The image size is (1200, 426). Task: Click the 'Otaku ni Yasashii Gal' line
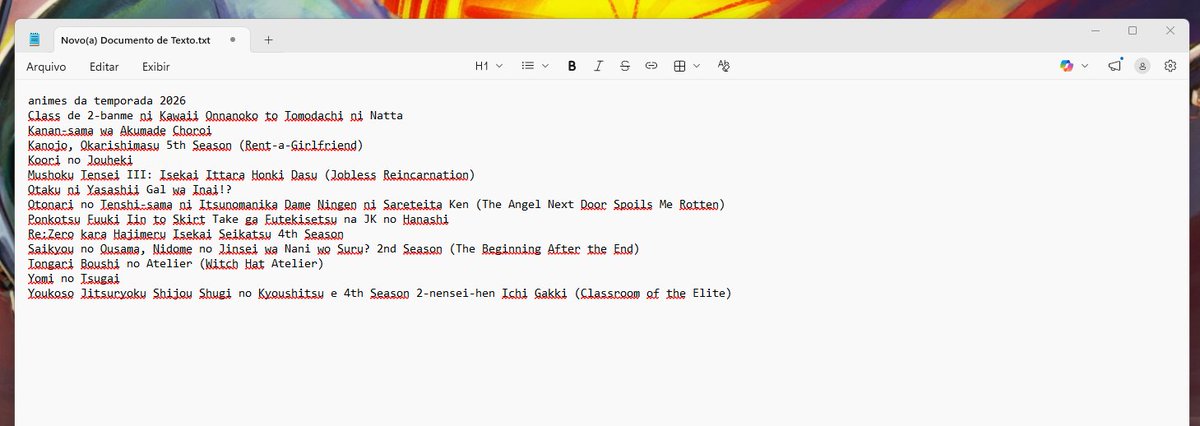(130, 189)
